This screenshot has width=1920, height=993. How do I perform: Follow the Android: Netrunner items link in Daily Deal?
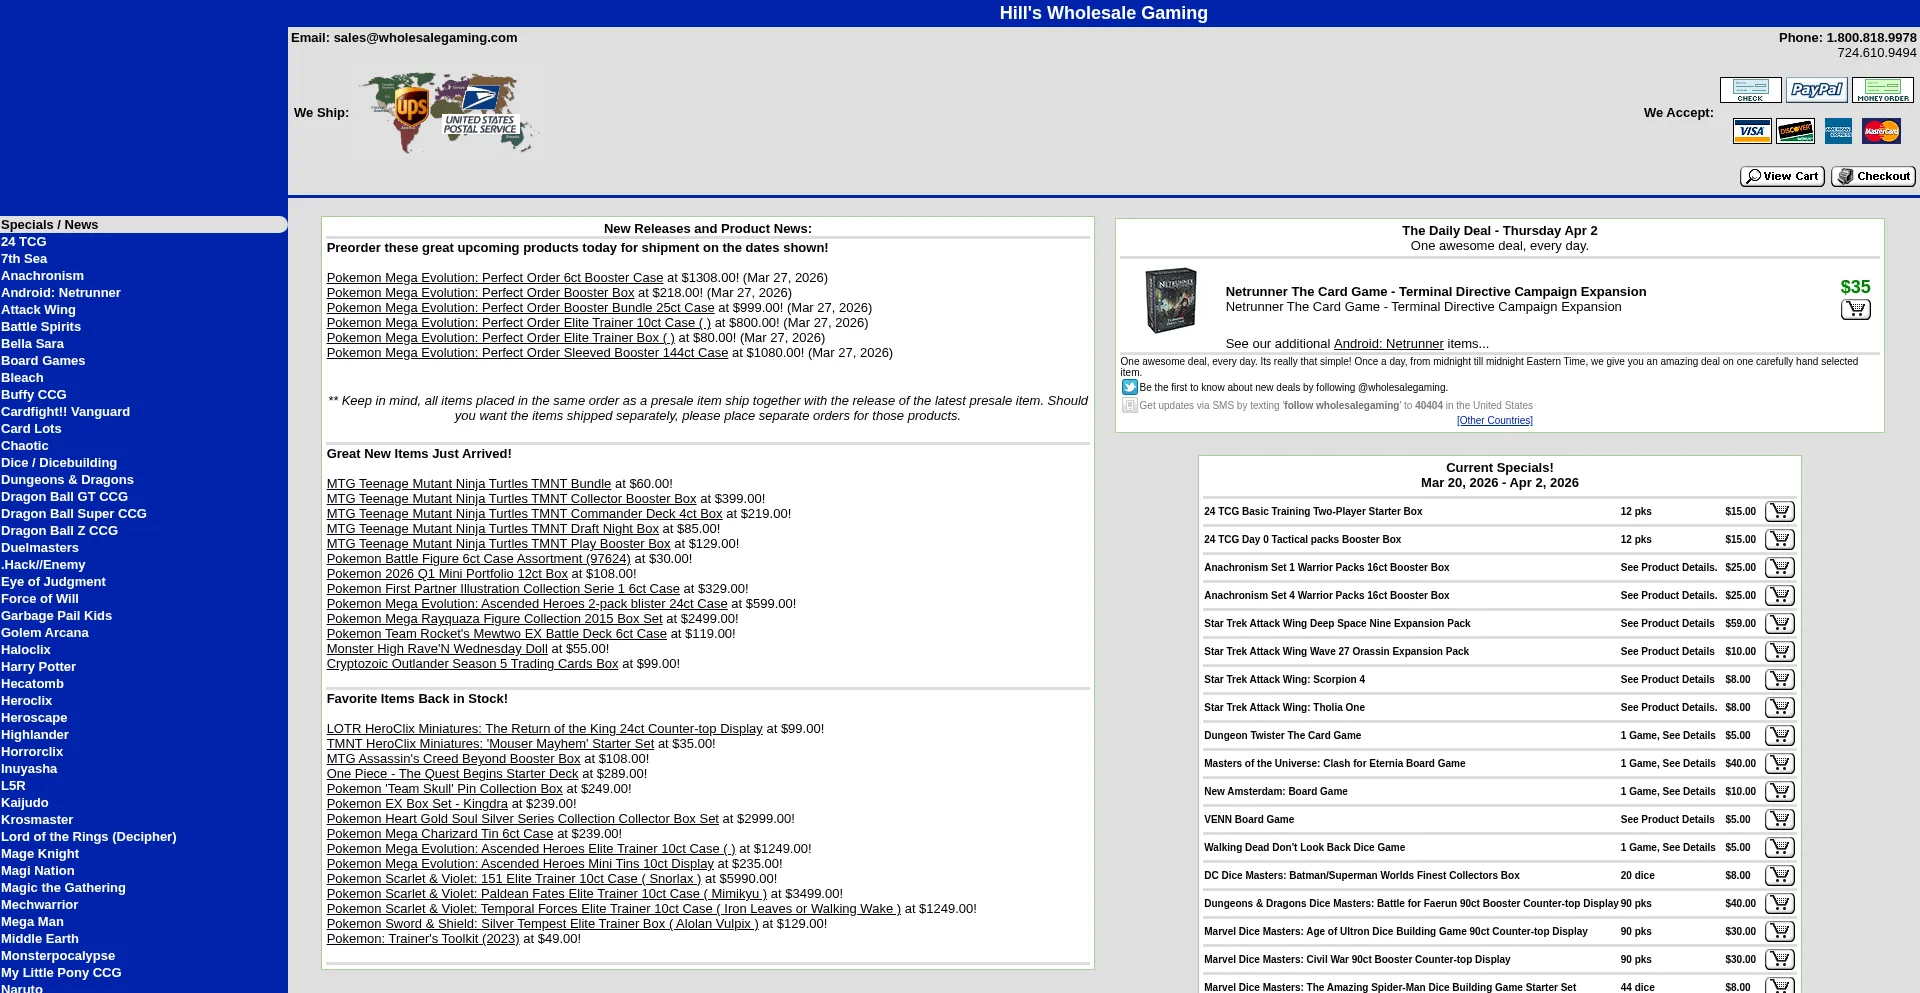pos(1389,344)
